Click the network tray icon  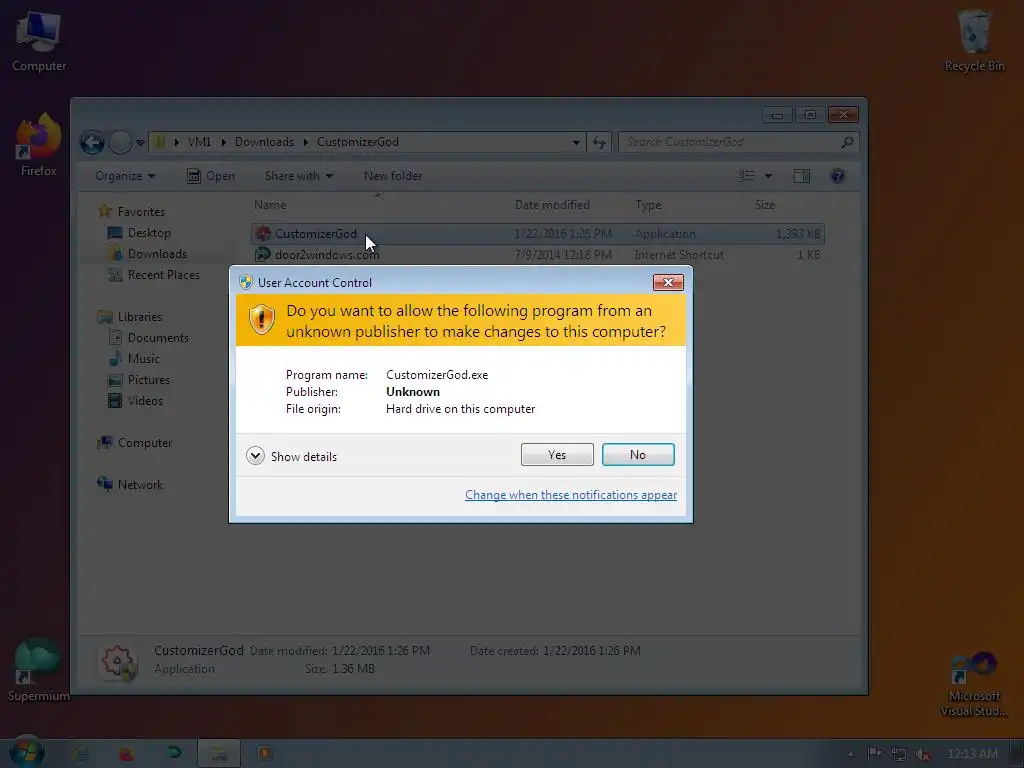click(899, 754)
